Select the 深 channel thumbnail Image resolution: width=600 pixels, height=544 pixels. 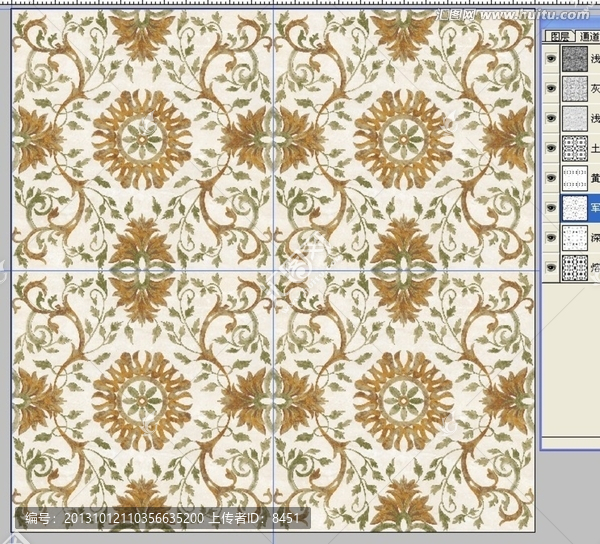point(575,238)
